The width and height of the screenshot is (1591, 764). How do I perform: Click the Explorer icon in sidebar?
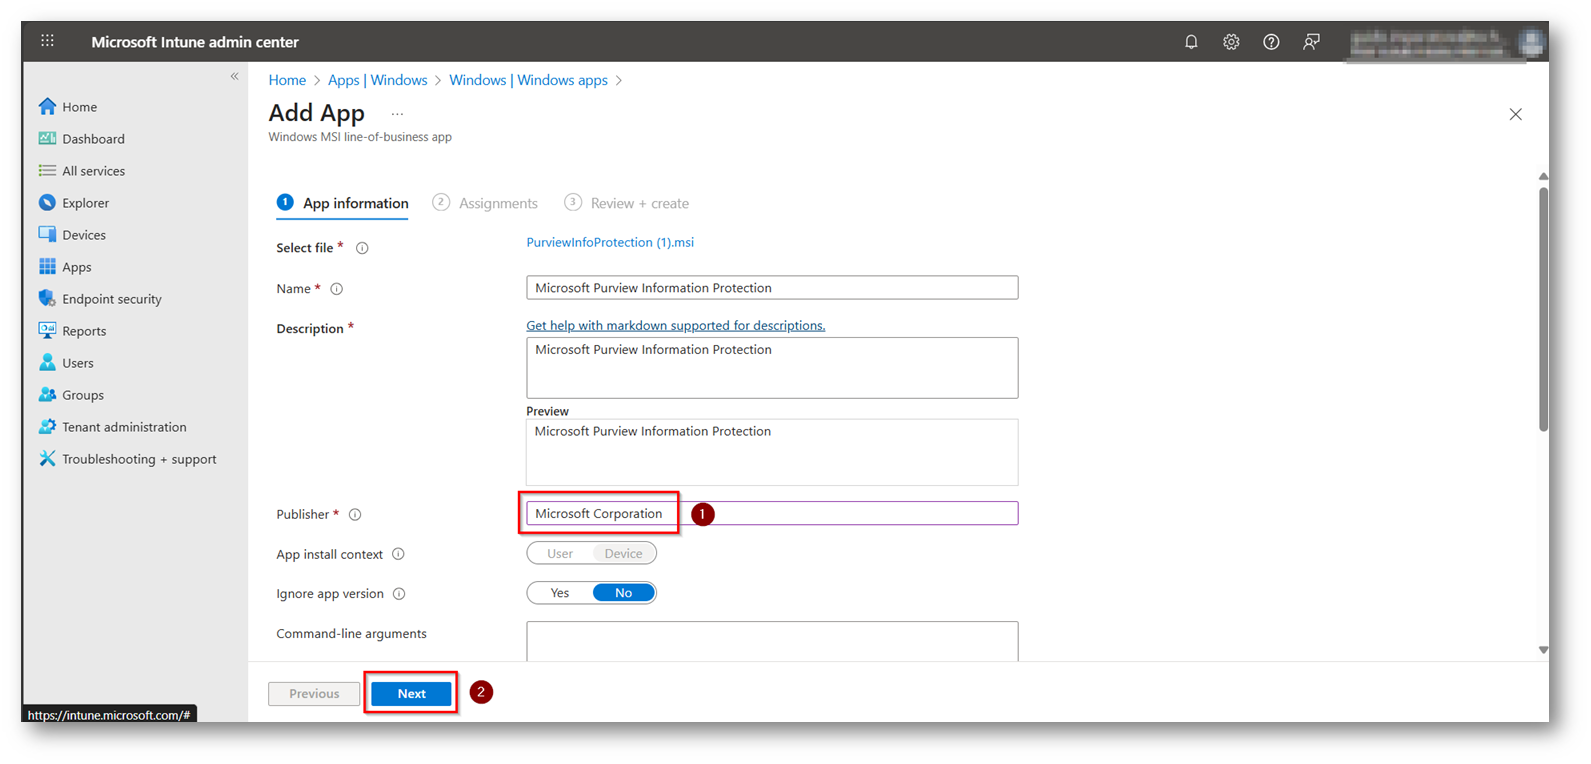(x=47, y=202)
